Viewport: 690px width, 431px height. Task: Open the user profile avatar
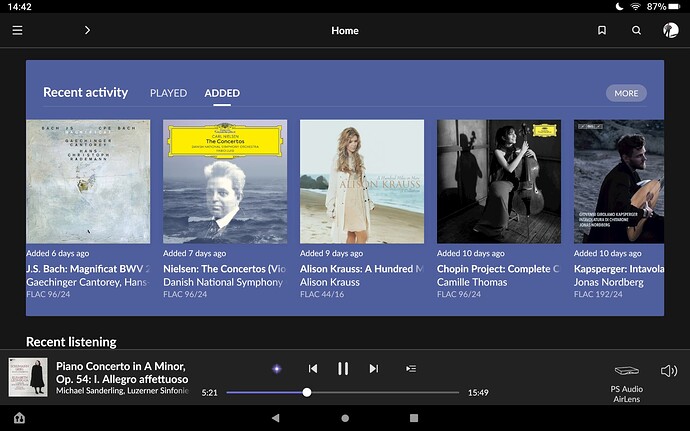tap(671, 30)
